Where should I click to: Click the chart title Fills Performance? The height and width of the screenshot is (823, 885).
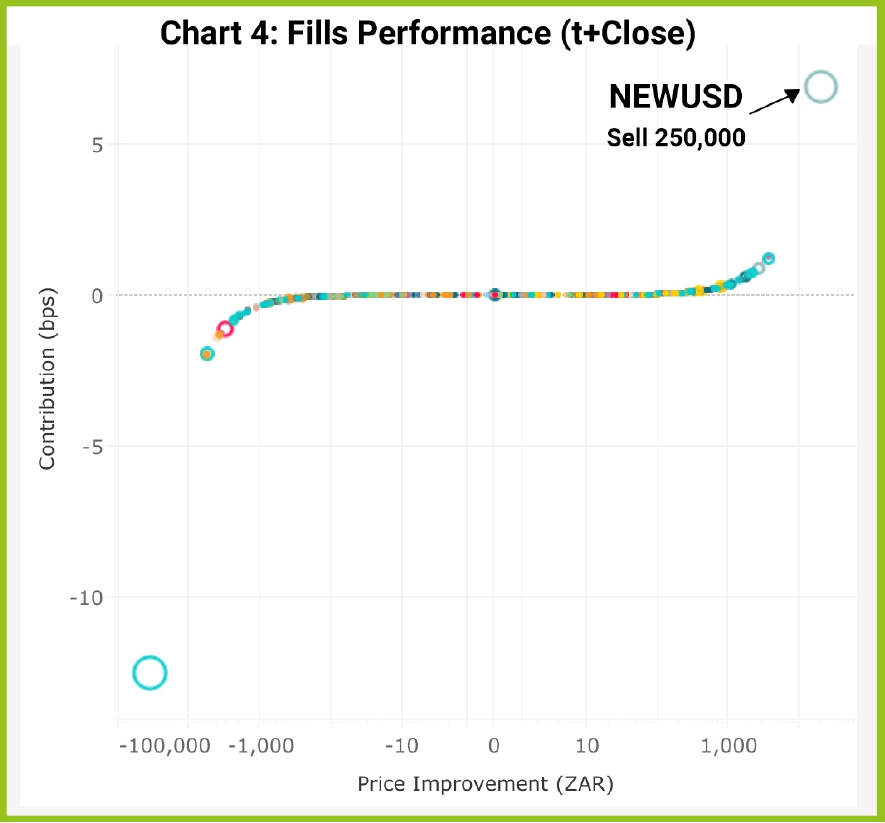coord(427,33)
